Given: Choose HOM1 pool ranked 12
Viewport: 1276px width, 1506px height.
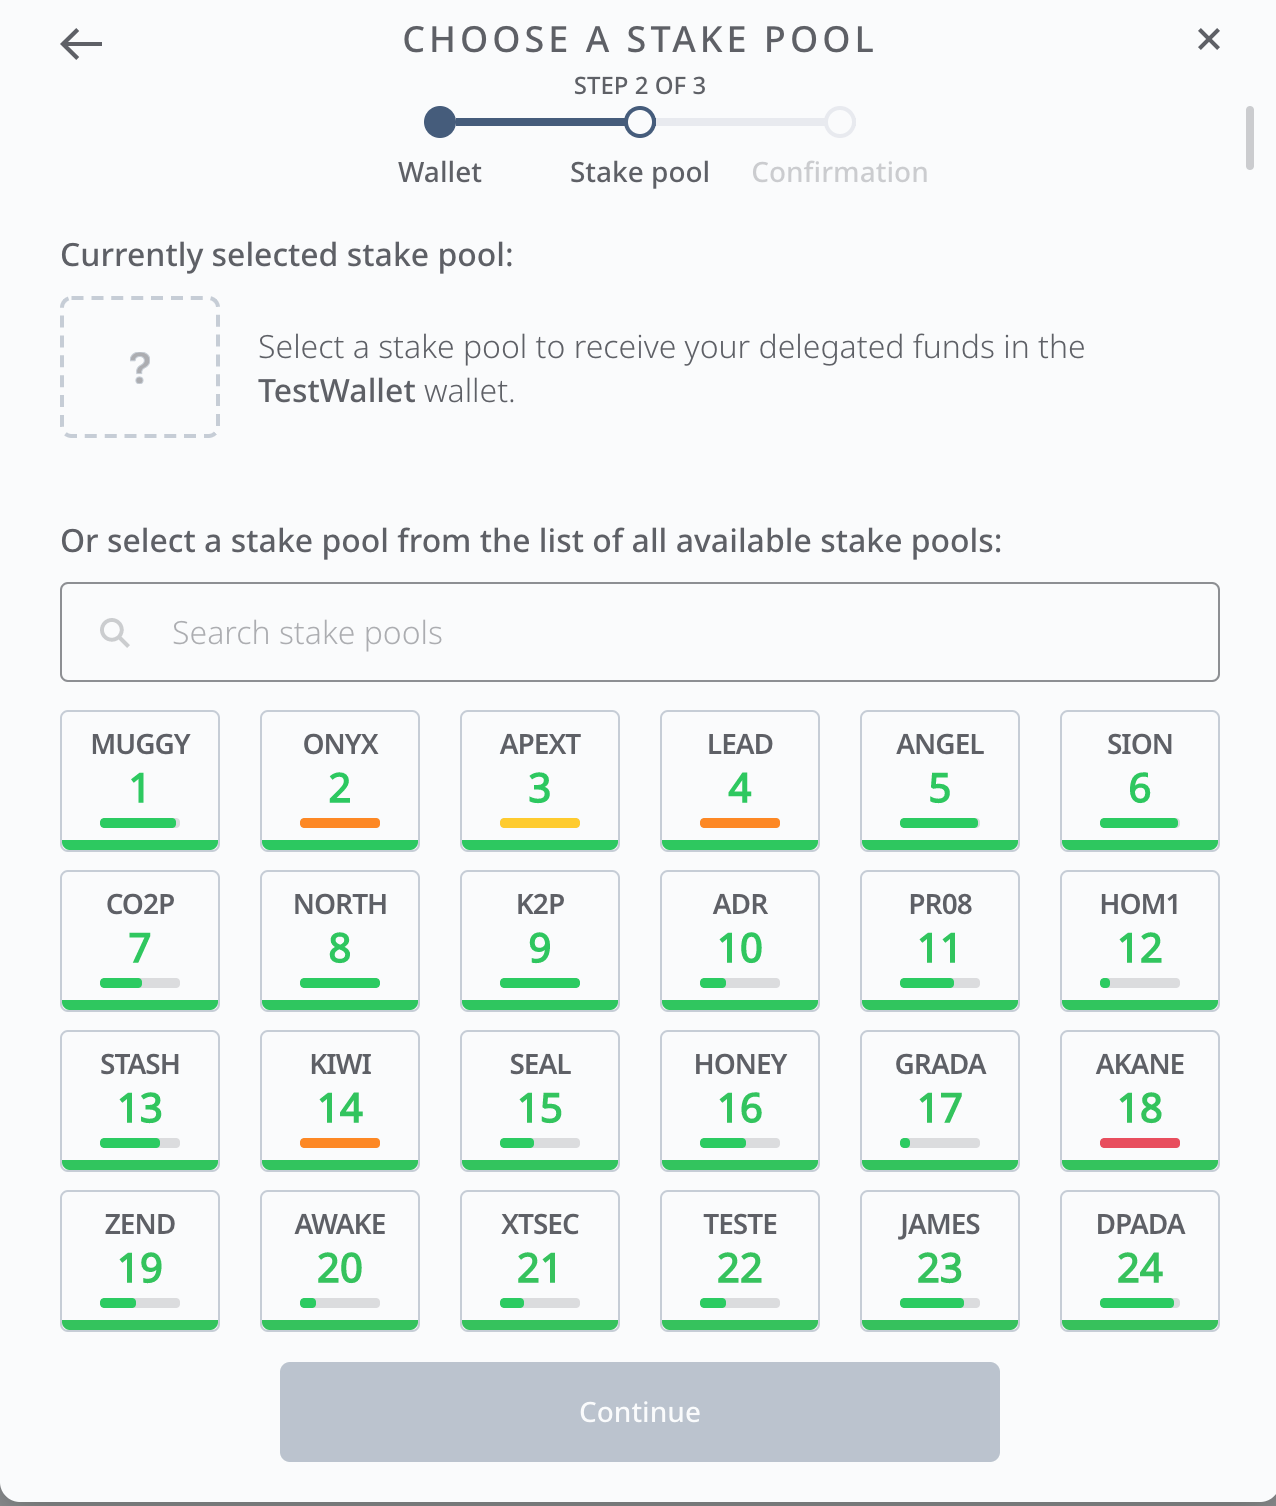Looking at the screenshot, I should [x=1140, y=940].
